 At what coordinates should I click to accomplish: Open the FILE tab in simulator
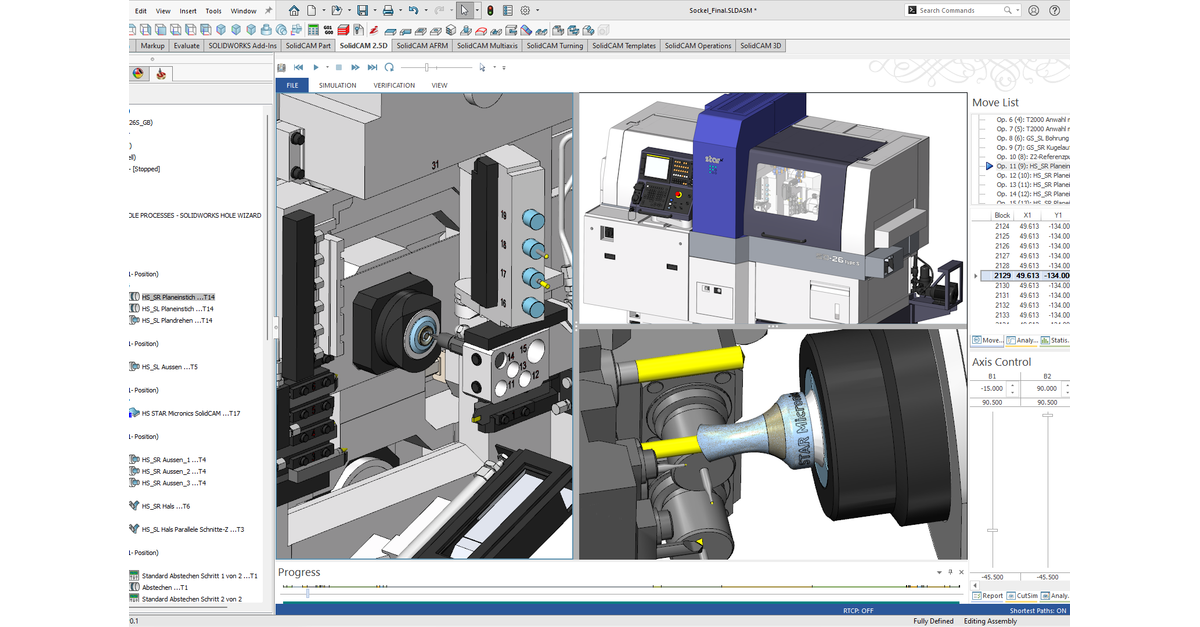[x=292, y=85]
